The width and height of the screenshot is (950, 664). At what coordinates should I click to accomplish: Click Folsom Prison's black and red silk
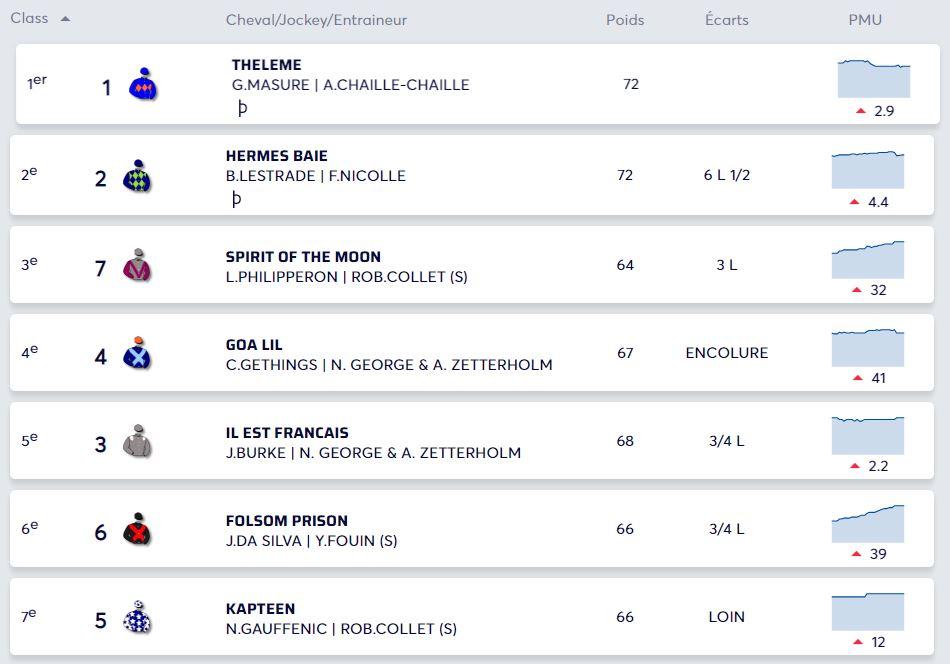point(137,530)
